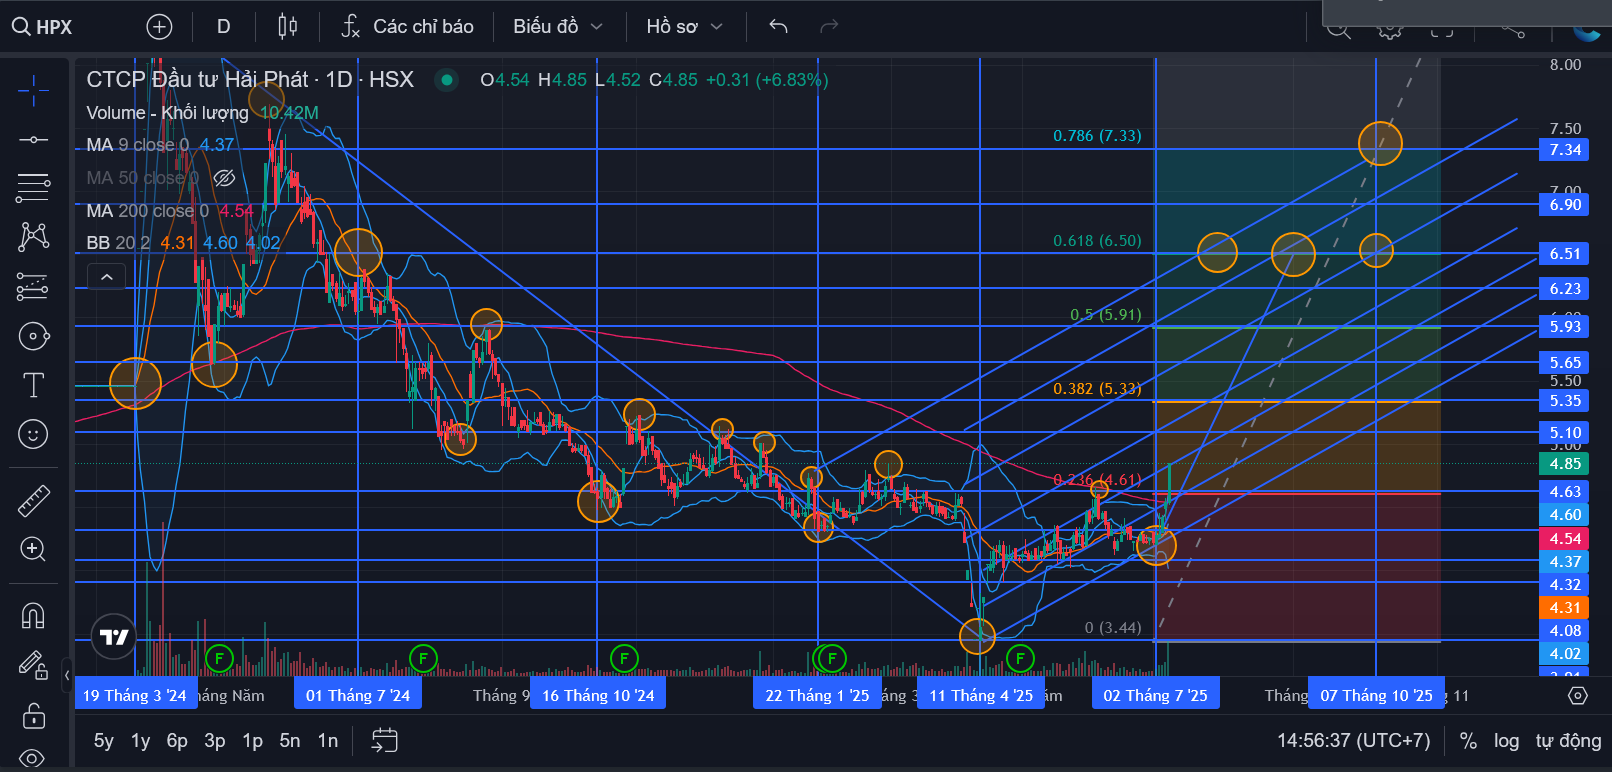
Task: Select the XABCD pattern tool
Action: (33, 237)
